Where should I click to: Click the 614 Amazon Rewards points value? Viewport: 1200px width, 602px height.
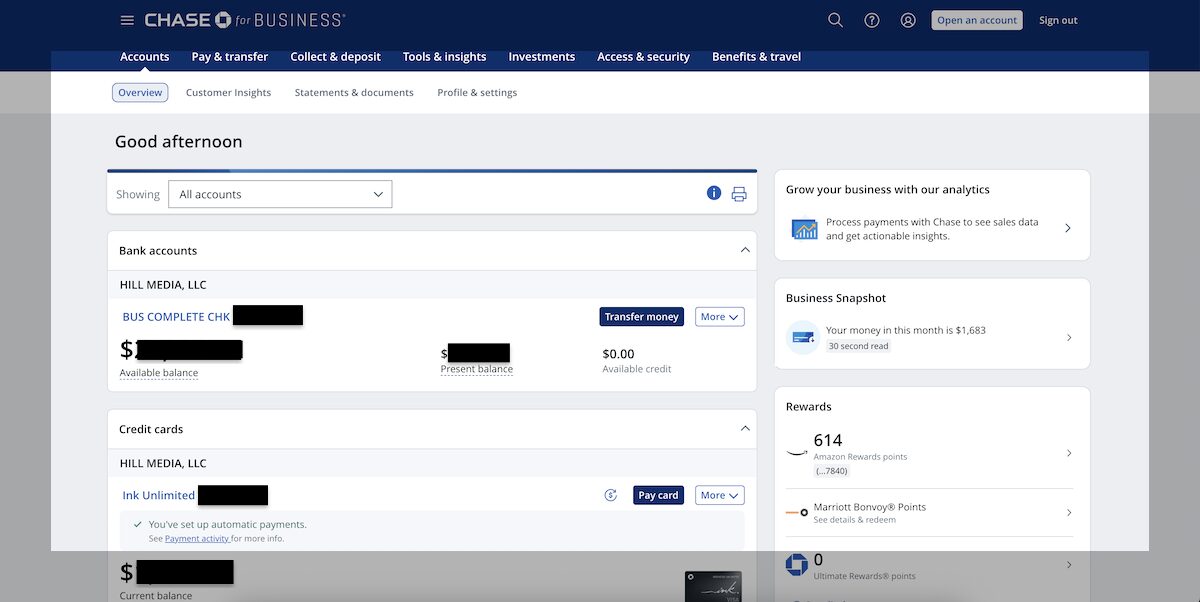coord(828,440)
